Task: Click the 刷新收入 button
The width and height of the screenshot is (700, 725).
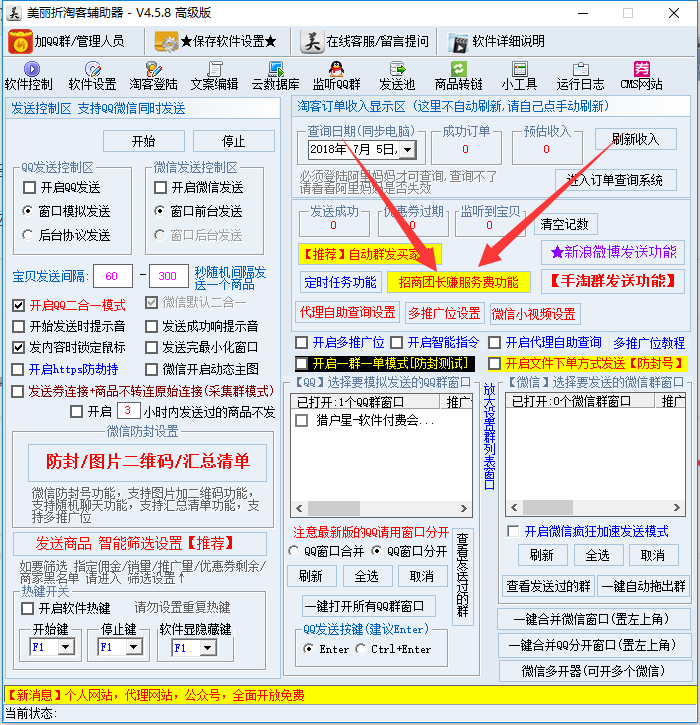Action: (636, 139)
